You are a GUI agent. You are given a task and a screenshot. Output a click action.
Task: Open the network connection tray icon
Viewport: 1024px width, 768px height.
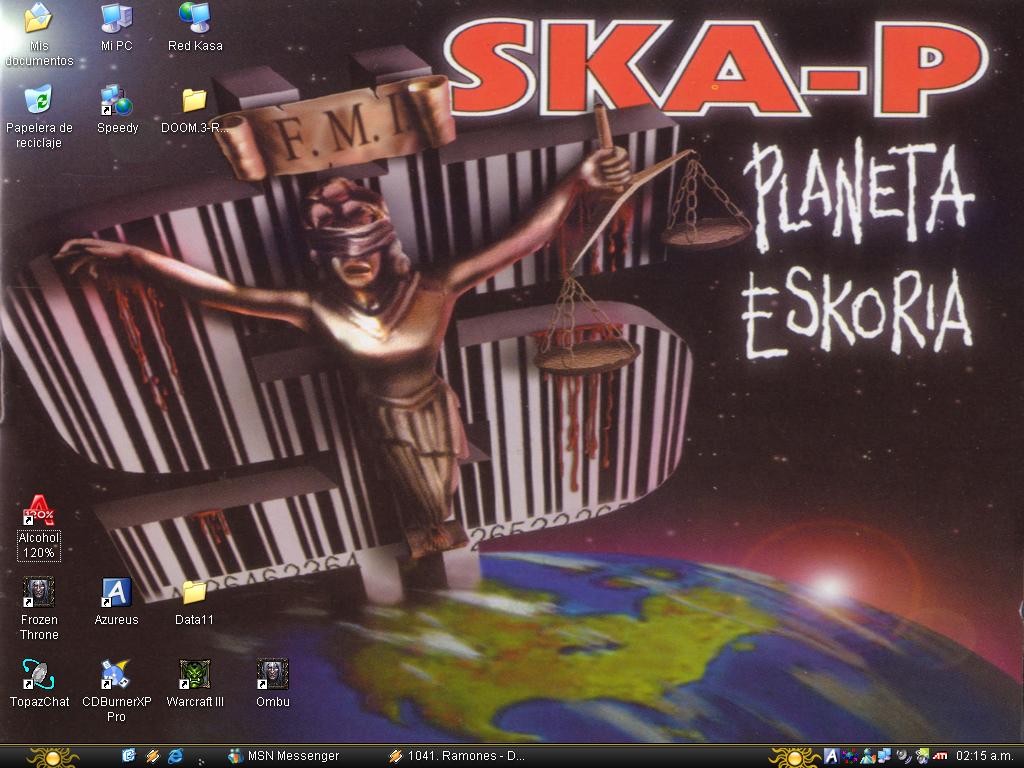pos(885,756)
